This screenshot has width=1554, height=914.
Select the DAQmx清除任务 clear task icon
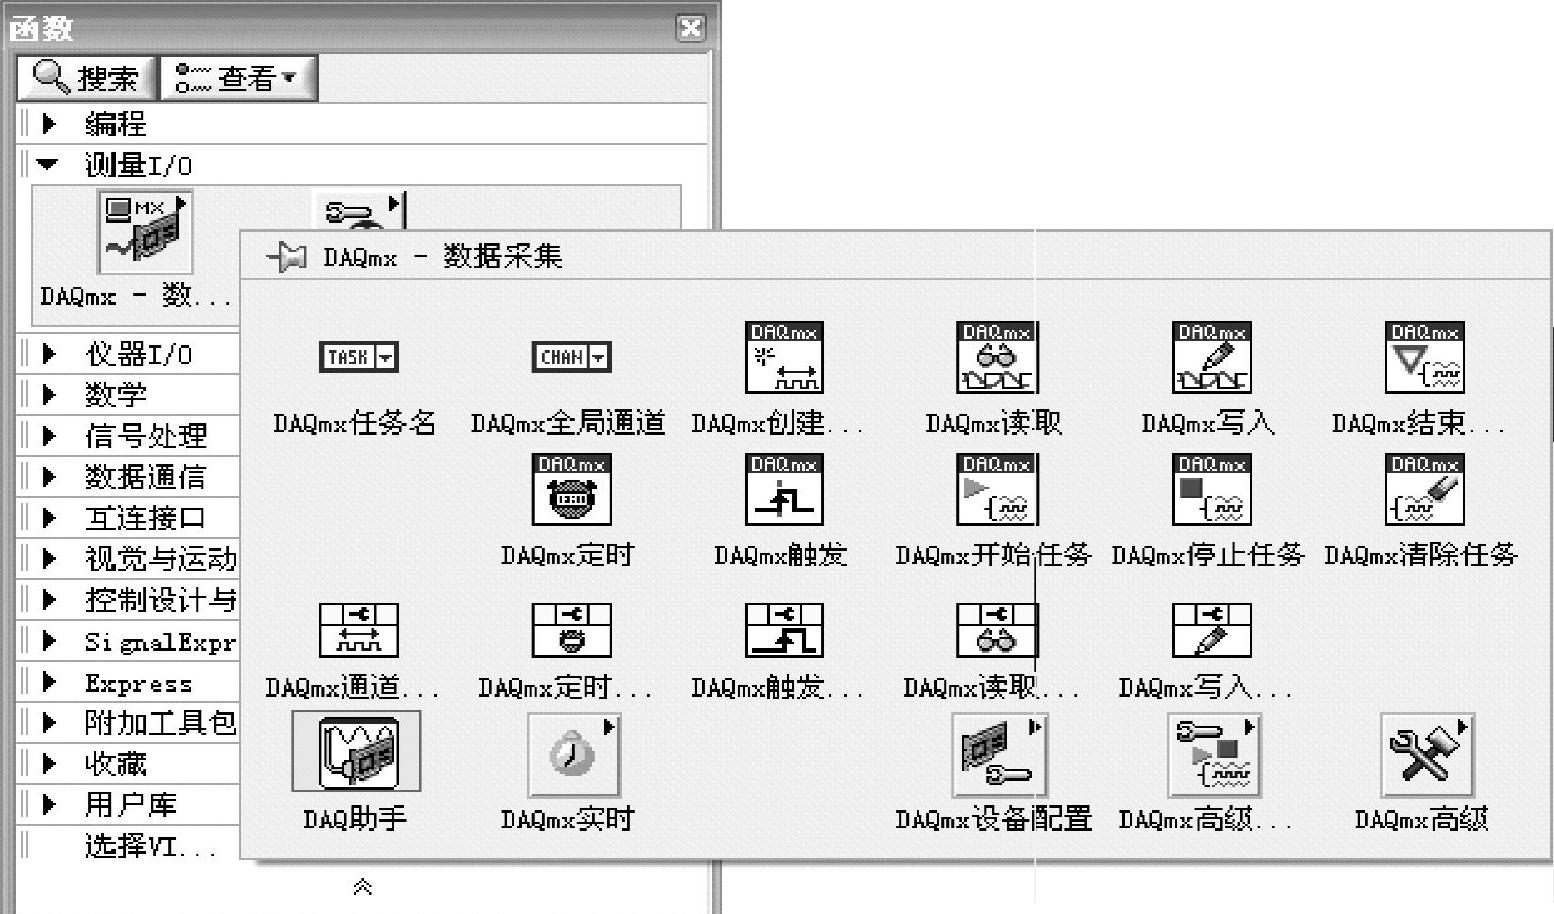(x=1424, y=489)
